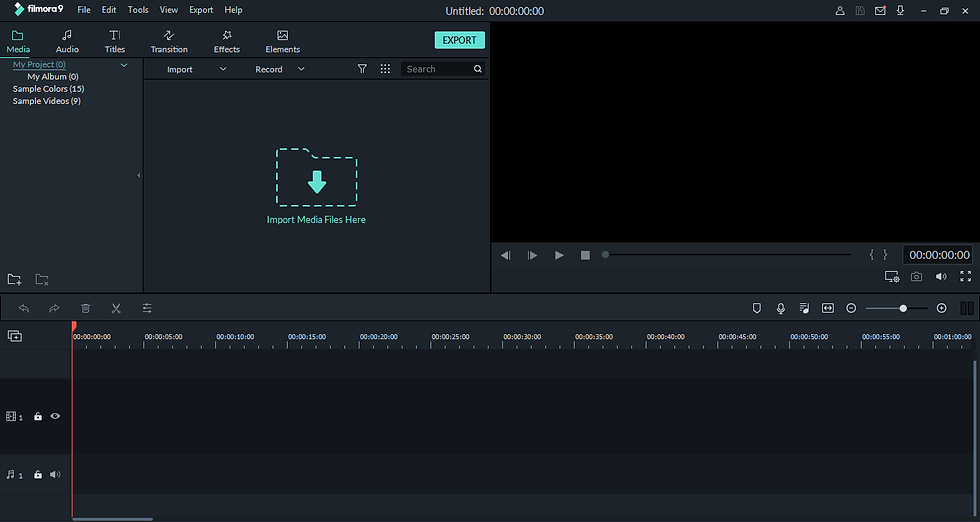Open the Record dropdown
980x522 pixels.
[x=279, y=69]
